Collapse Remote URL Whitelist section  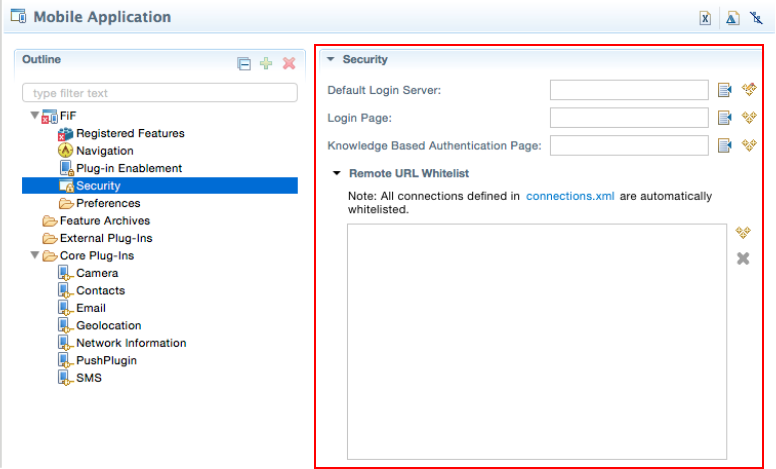(337, 173)
